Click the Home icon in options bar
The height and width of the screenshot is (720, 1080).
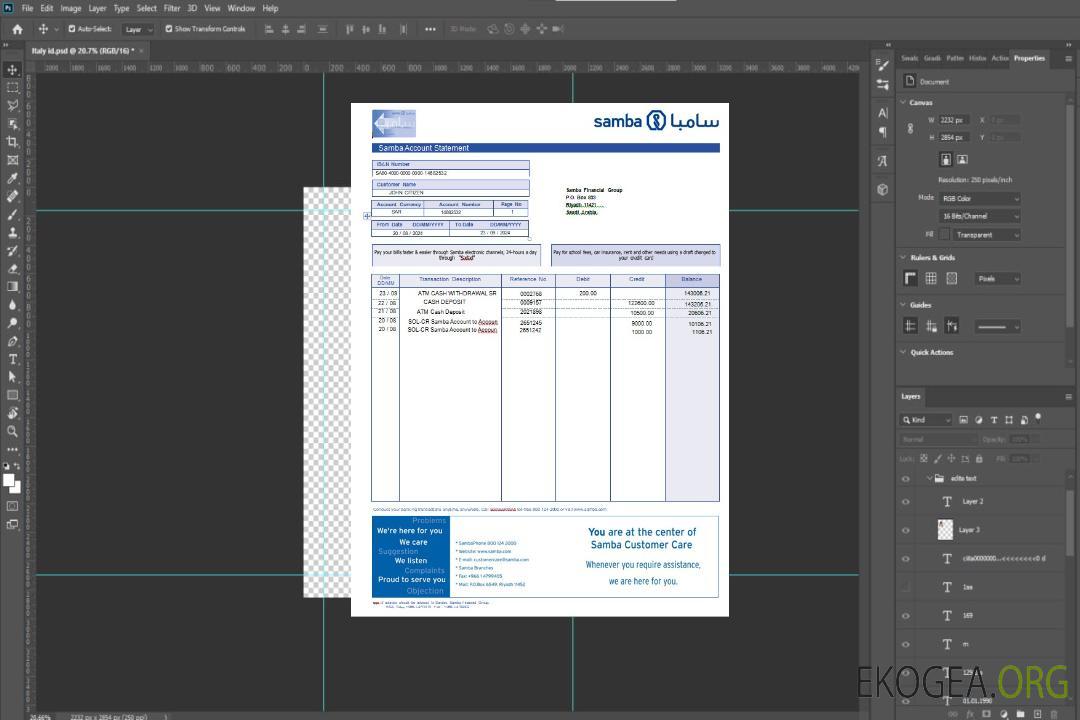(x=17, y=29)
